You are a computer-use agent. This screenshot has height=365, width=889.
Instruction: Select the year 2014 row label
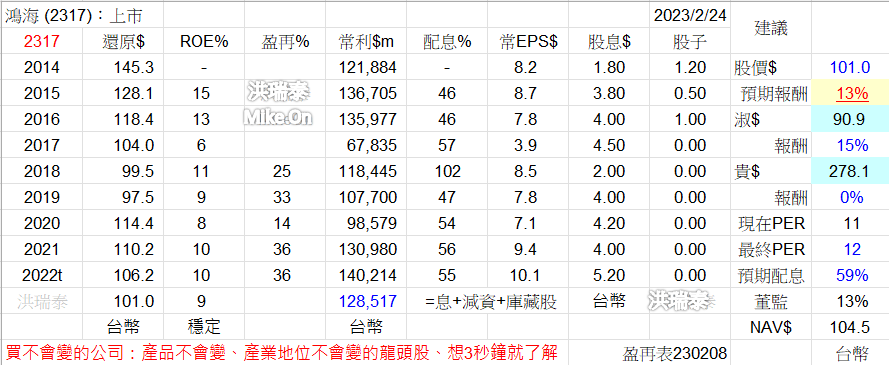pos(41,67)
